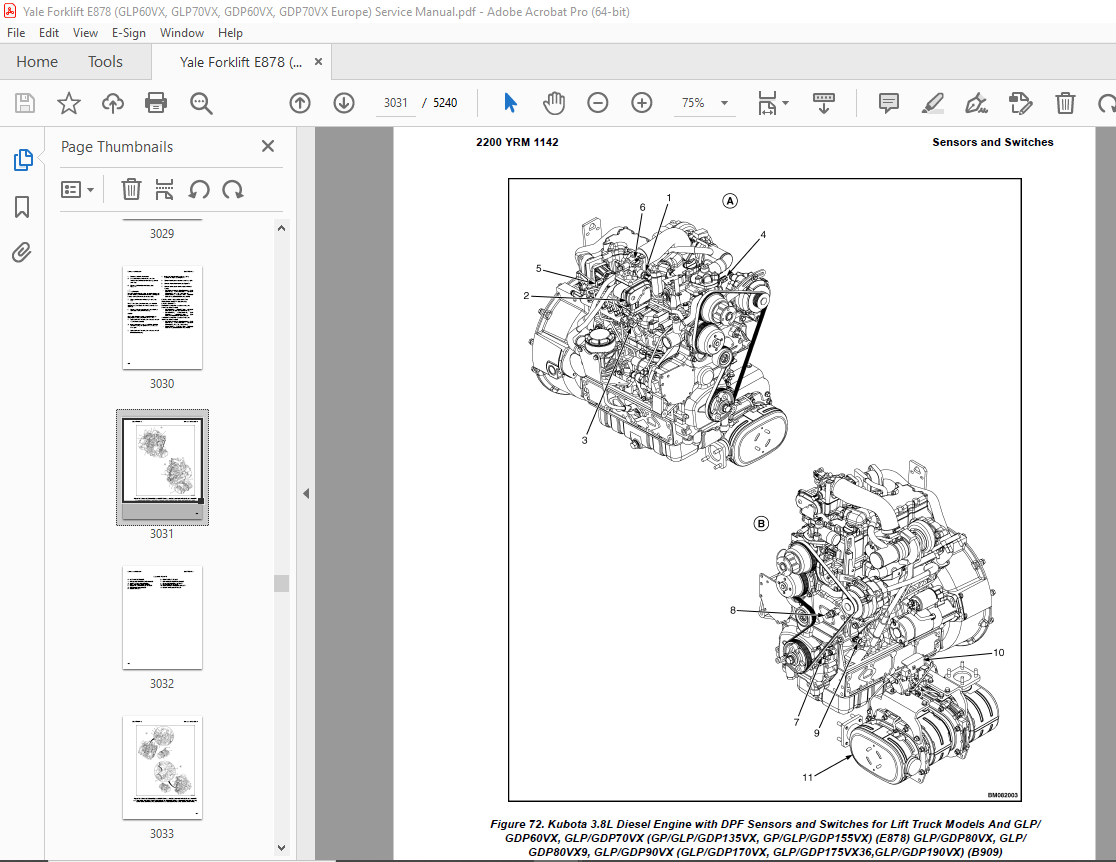Click the page number field showing 3031
1116x862 pixels.
pyautogui.click(x=396, y=103)
